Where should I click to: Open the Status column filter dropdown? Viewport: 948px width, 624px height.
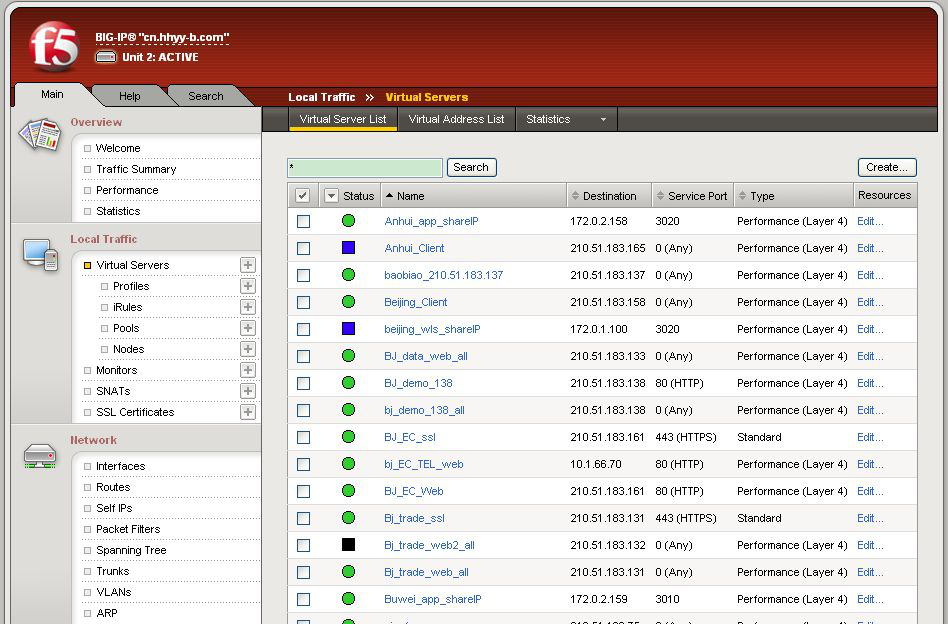pos(332,196)
